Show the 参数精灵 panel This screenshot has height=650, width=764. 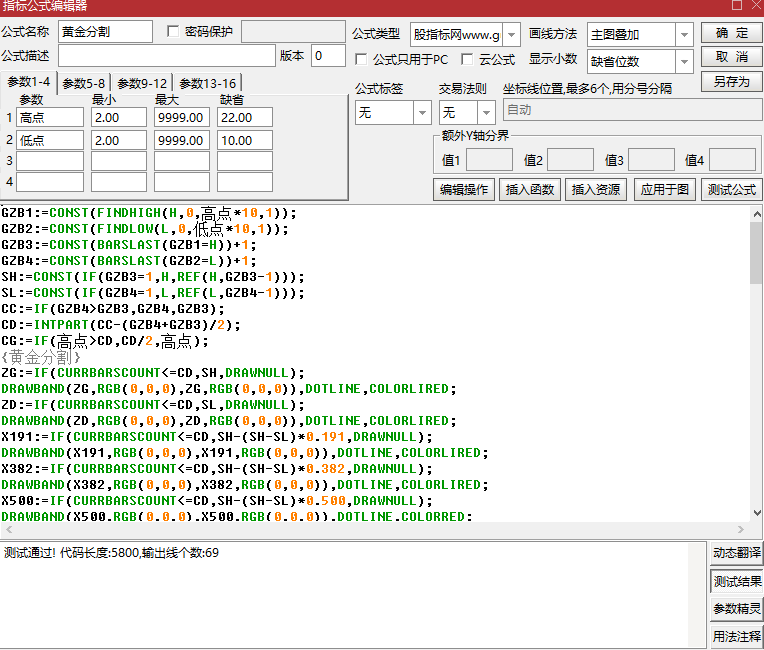(x=737, y=609)
